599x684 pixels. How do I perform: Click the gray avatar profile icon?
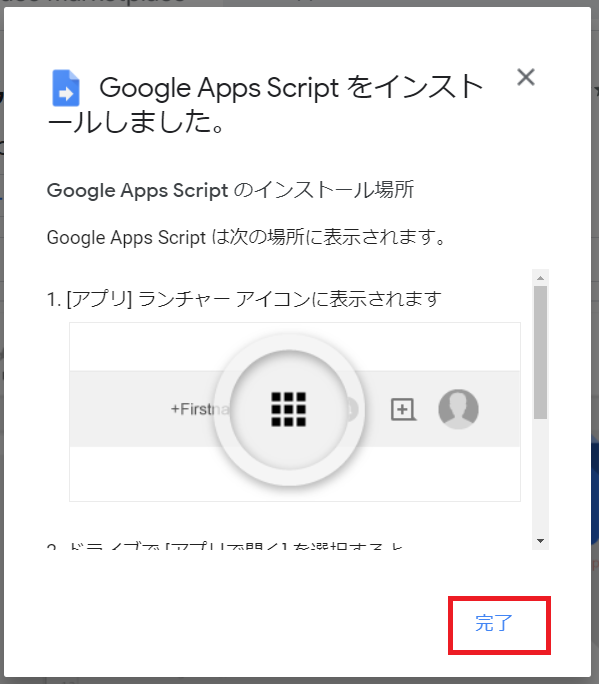(458, 409)
